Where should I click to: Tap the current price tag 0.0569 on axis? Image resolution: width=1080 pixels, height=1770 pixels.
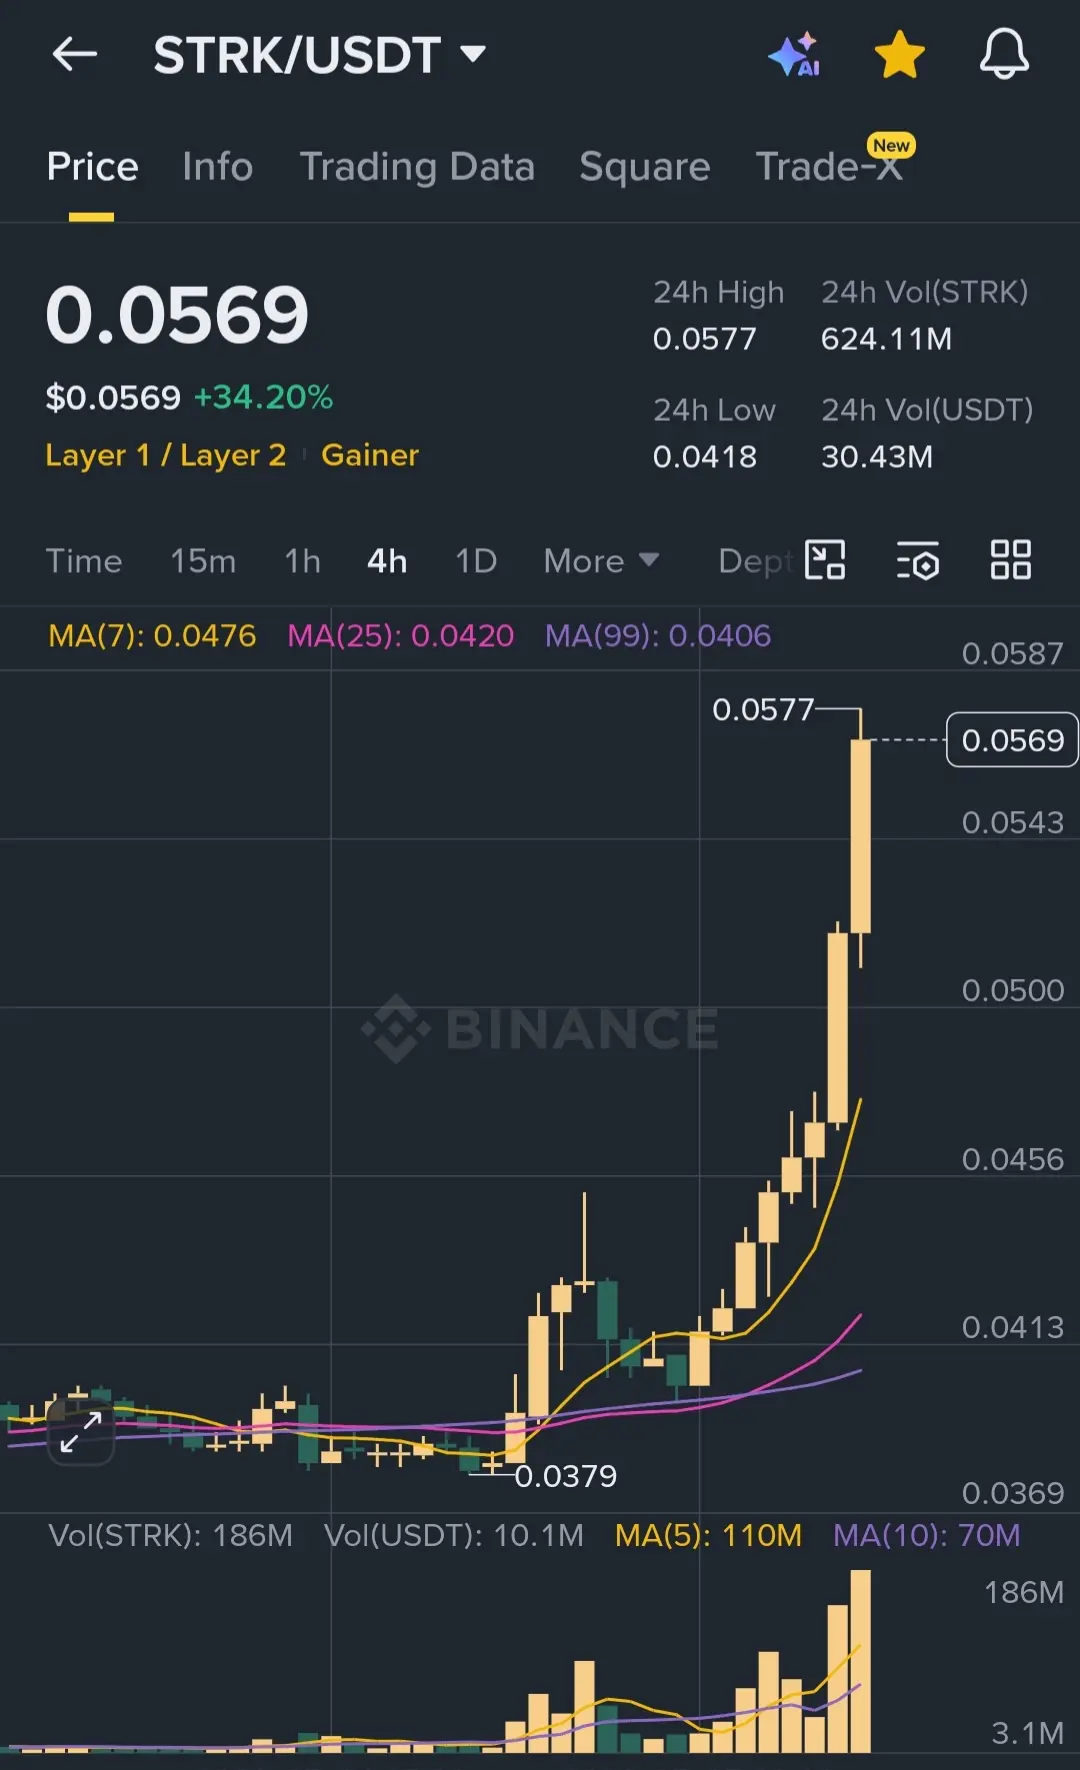pyautogui.click(x=1012, y=740)
